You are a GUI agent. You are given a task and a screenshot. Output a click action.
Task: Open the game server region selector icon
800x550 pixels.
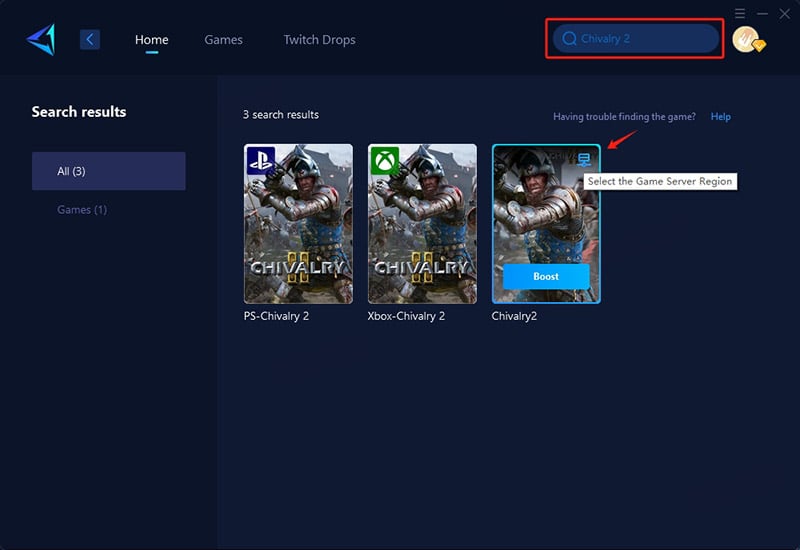click(x=584, y=160)
